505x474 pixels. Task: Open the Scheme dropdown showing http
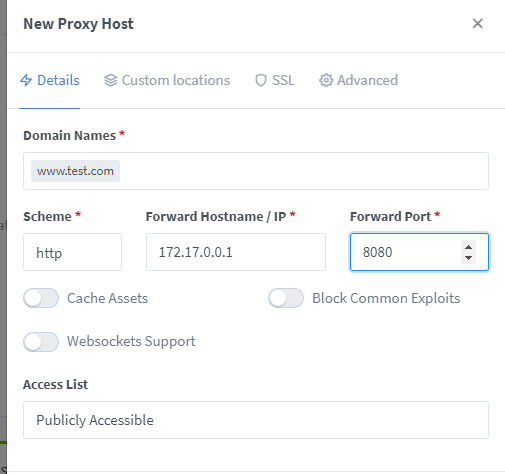(x=72, y=252)
